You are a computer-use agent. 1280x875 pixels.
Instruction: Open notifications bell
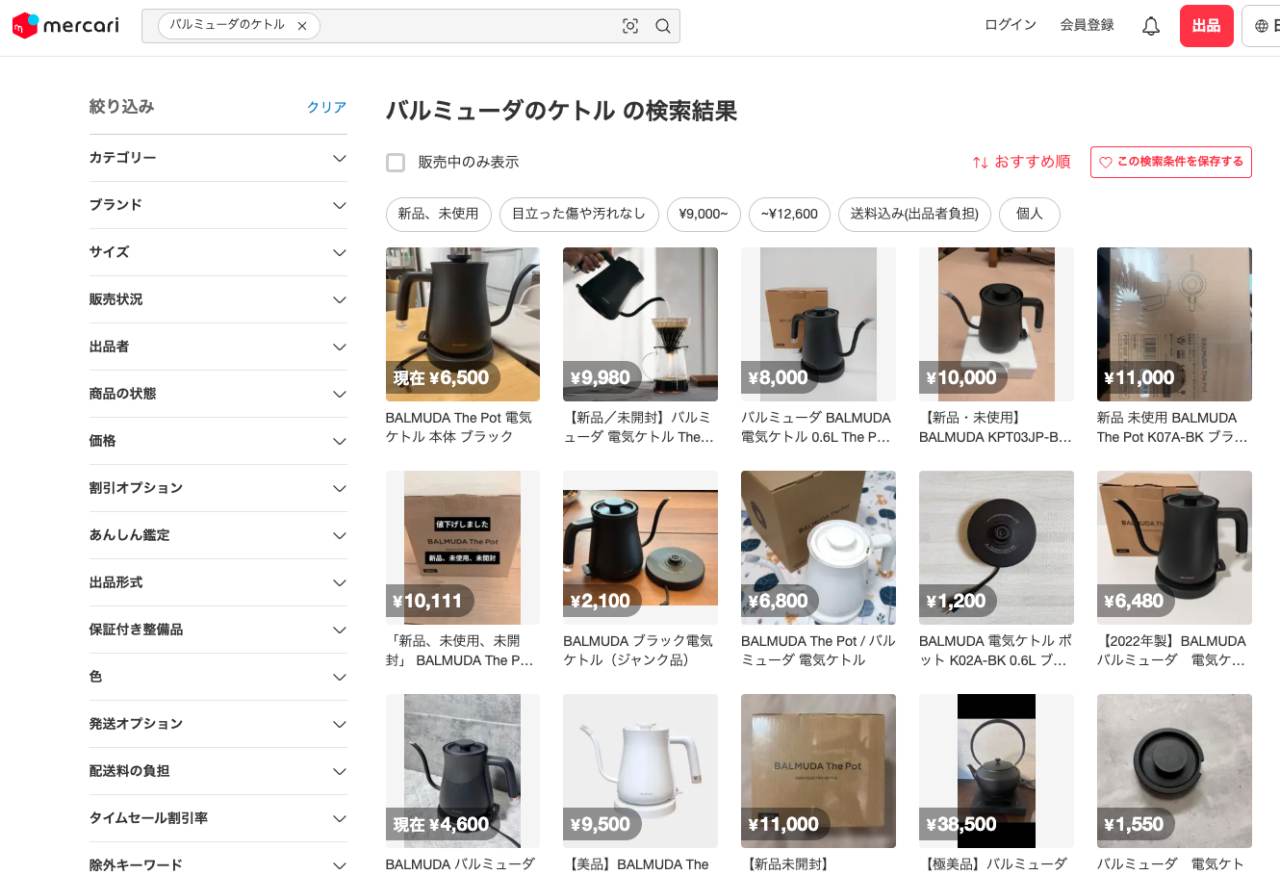point(1151,26)
